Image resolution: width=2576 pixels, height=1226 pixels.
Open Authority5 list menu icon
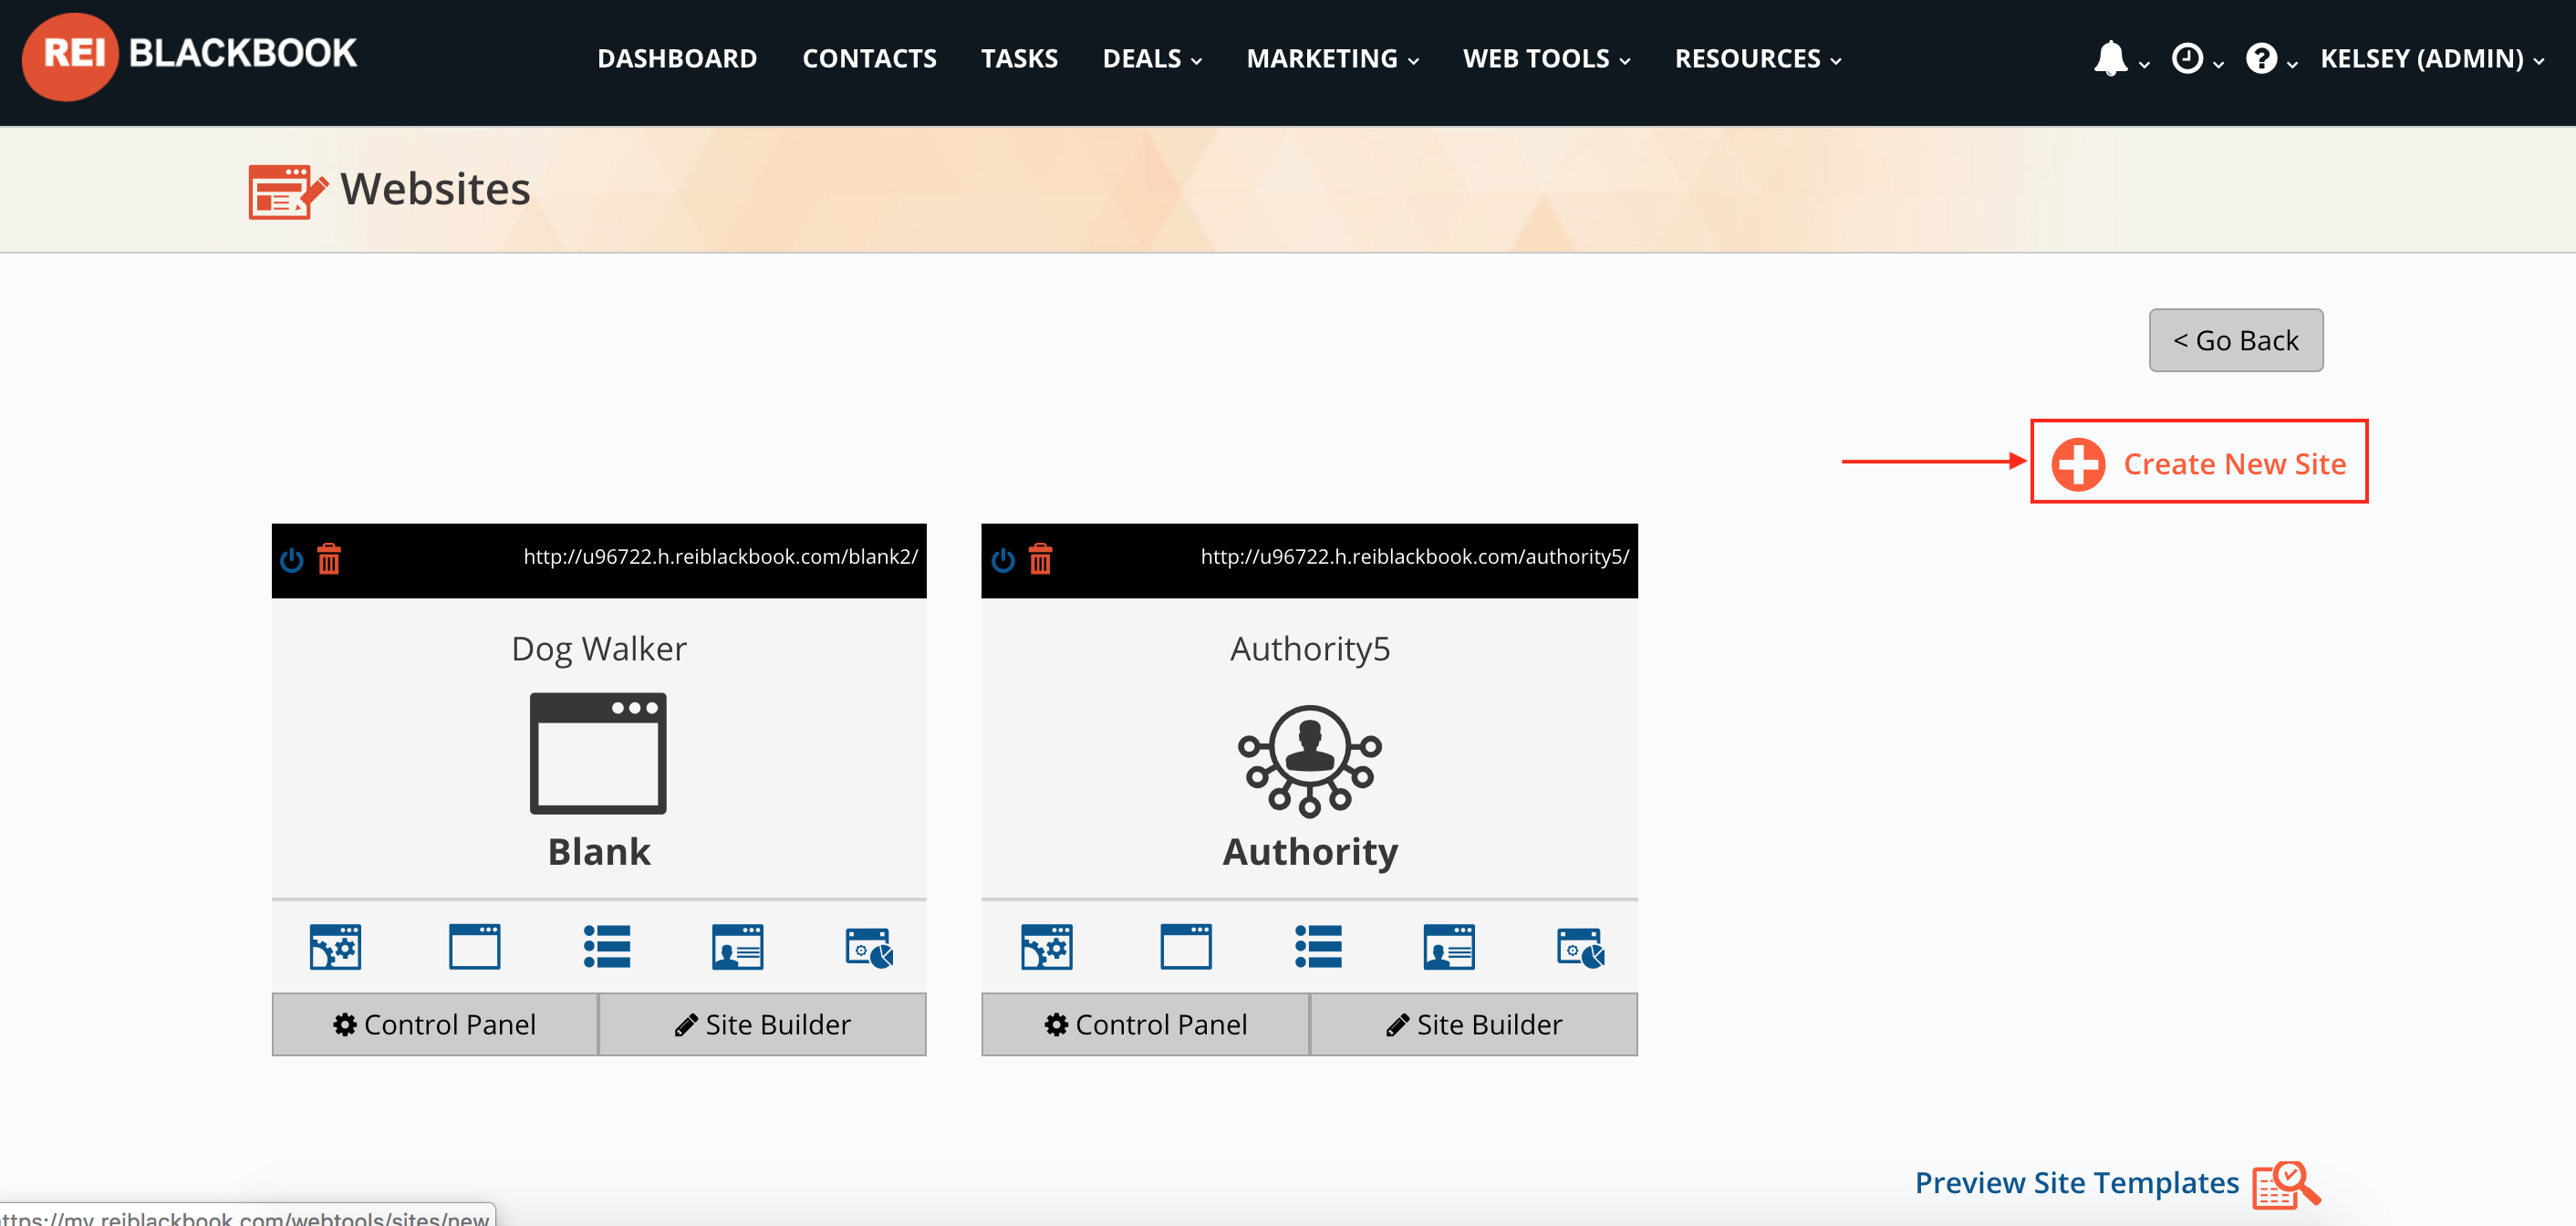[1319, 947]
